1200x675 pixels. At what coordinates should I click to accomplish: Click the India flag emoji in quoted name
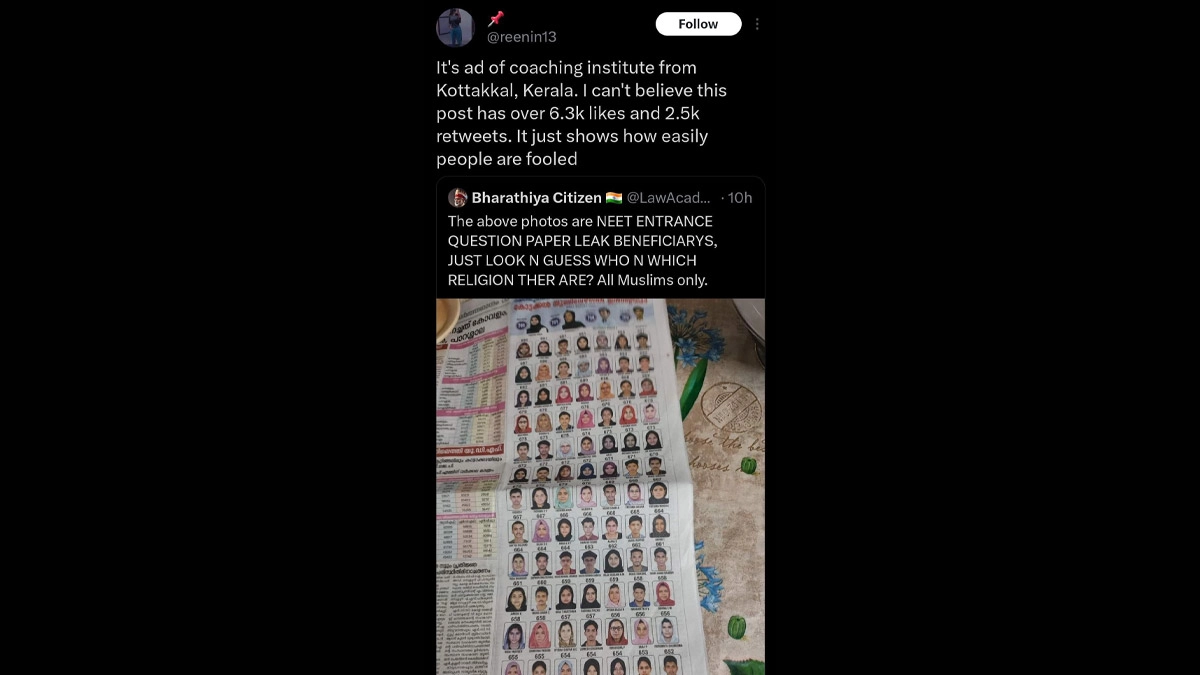pos(614,198)
